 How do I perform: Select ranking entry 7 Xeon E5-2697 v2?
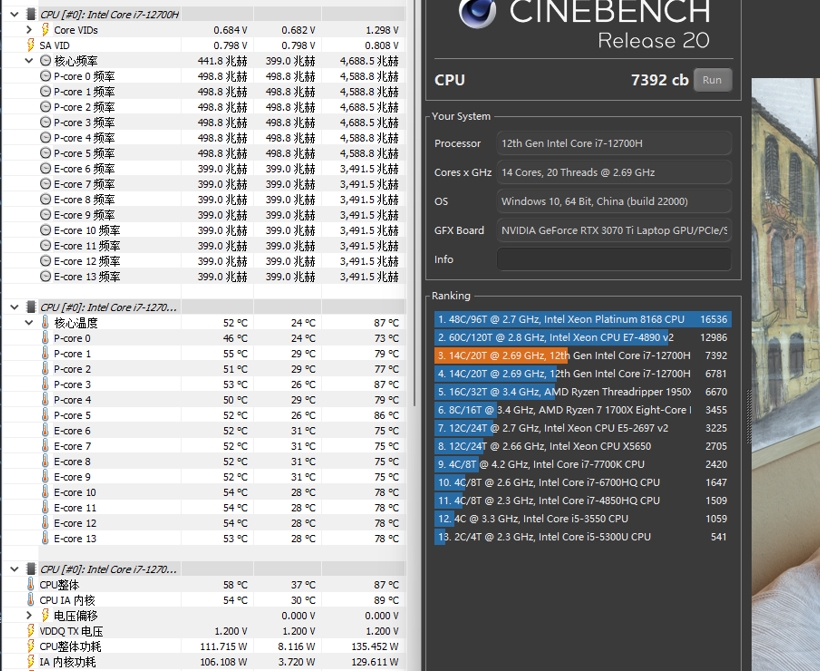tap(583, 428)
